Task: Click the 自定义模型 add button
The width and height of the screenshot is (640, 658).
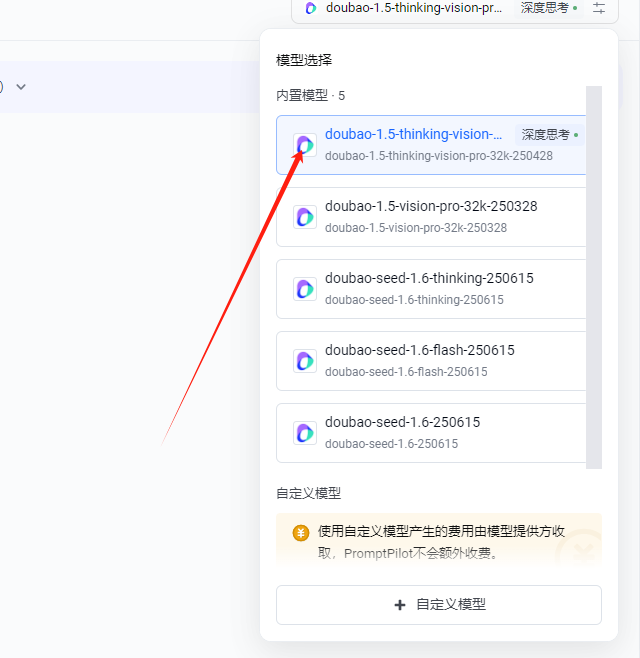Action: coord(439,605)
